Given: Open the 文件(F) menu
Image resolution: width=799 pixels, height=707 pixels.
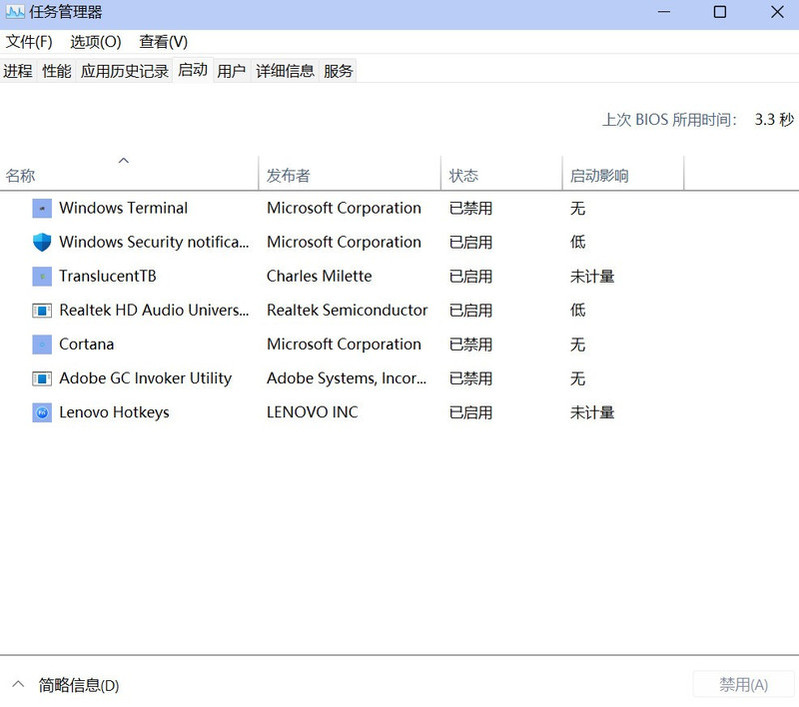Looking at the screenshot, I should coord(29,42).
